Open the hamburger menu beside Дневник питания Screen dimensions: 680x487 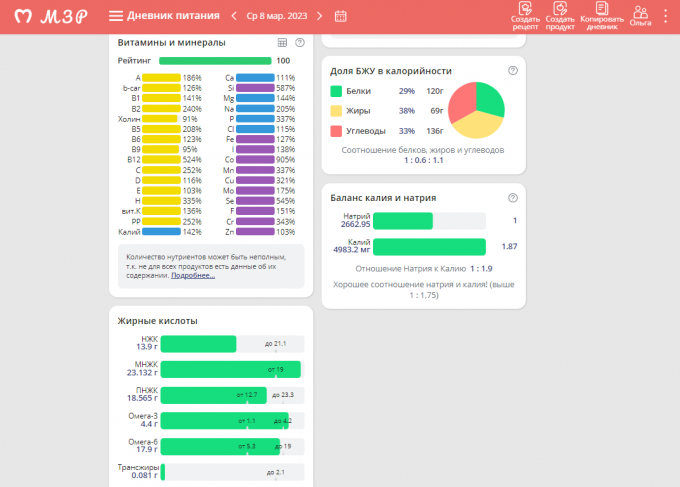pyautogui.click(x=116, y=16)
